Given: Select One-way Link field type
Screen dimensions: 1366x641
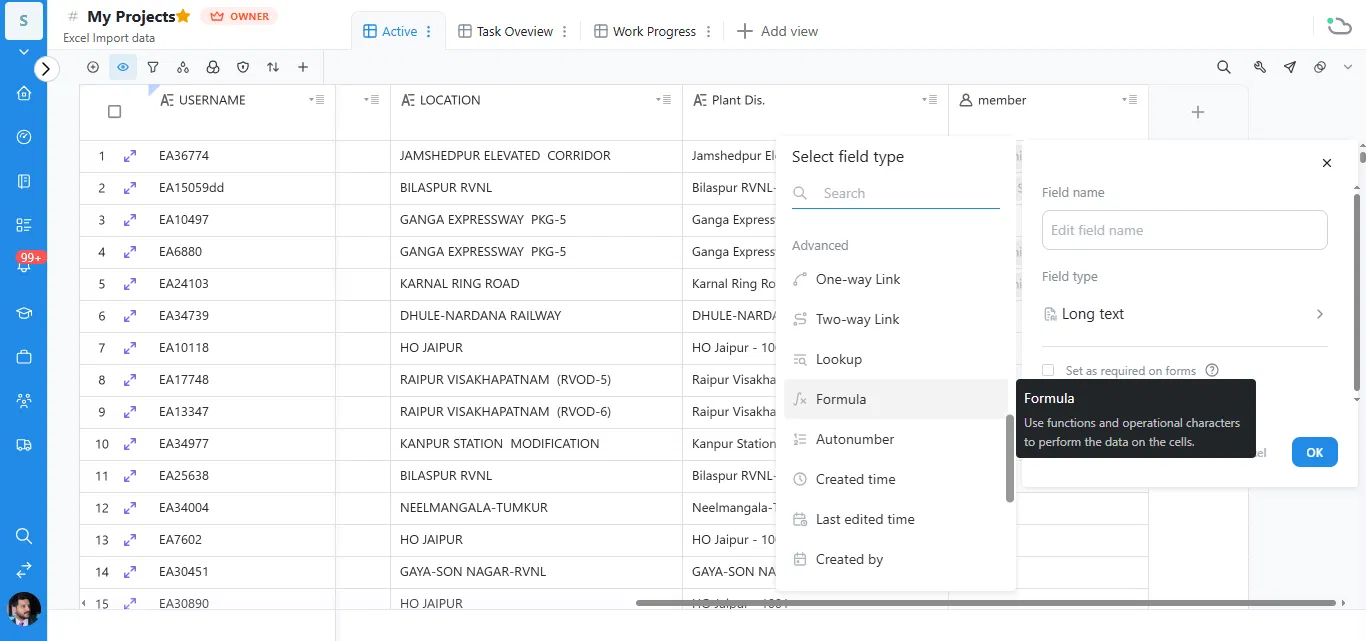Looking at the screenshot, I should (895, 279).
